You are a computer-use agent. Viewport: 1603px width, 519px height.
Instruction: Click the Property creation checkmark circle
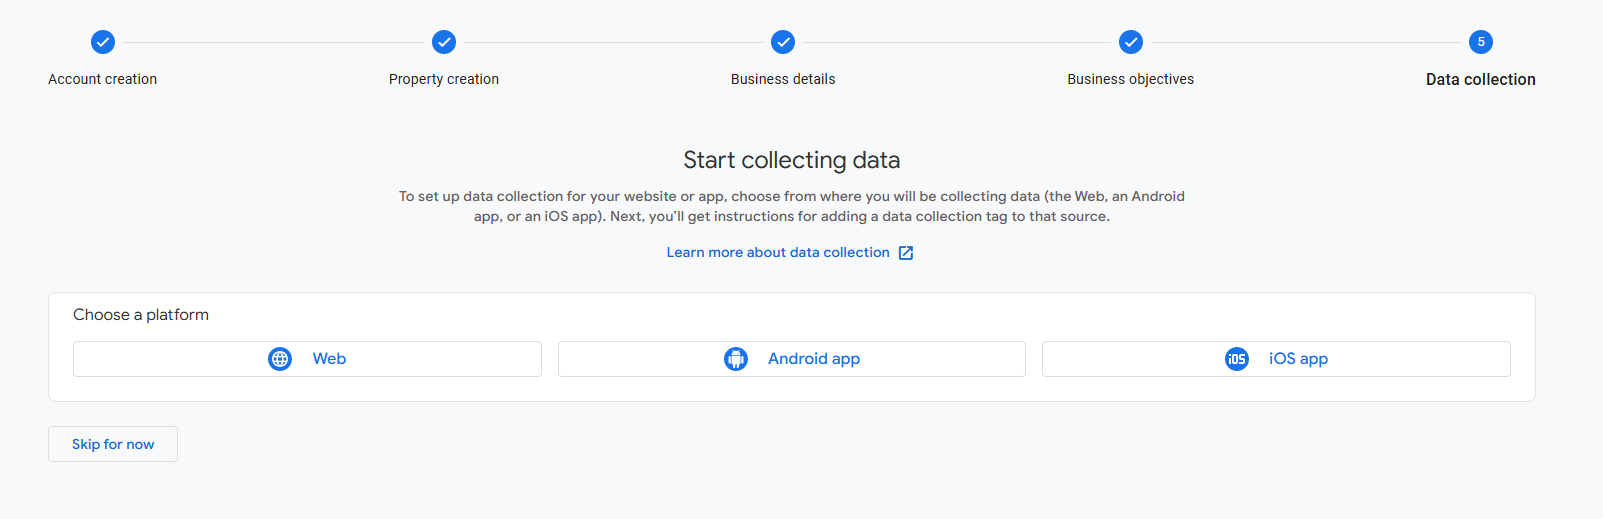[444, 42]
